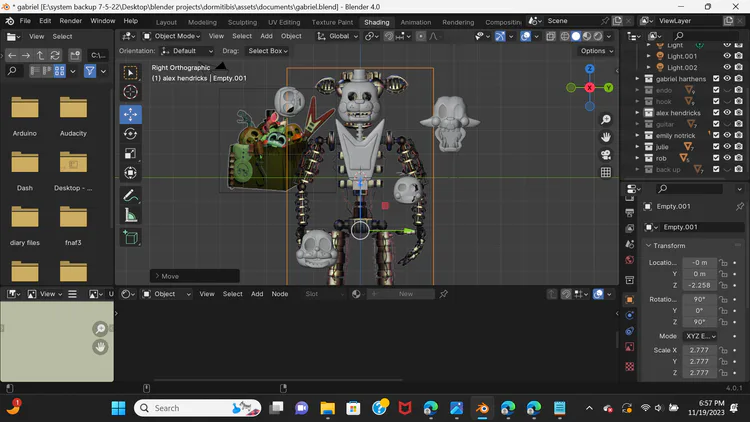Open the View Layer properties tab
Screen dimensions: 750x422
(x=629, y=228)
